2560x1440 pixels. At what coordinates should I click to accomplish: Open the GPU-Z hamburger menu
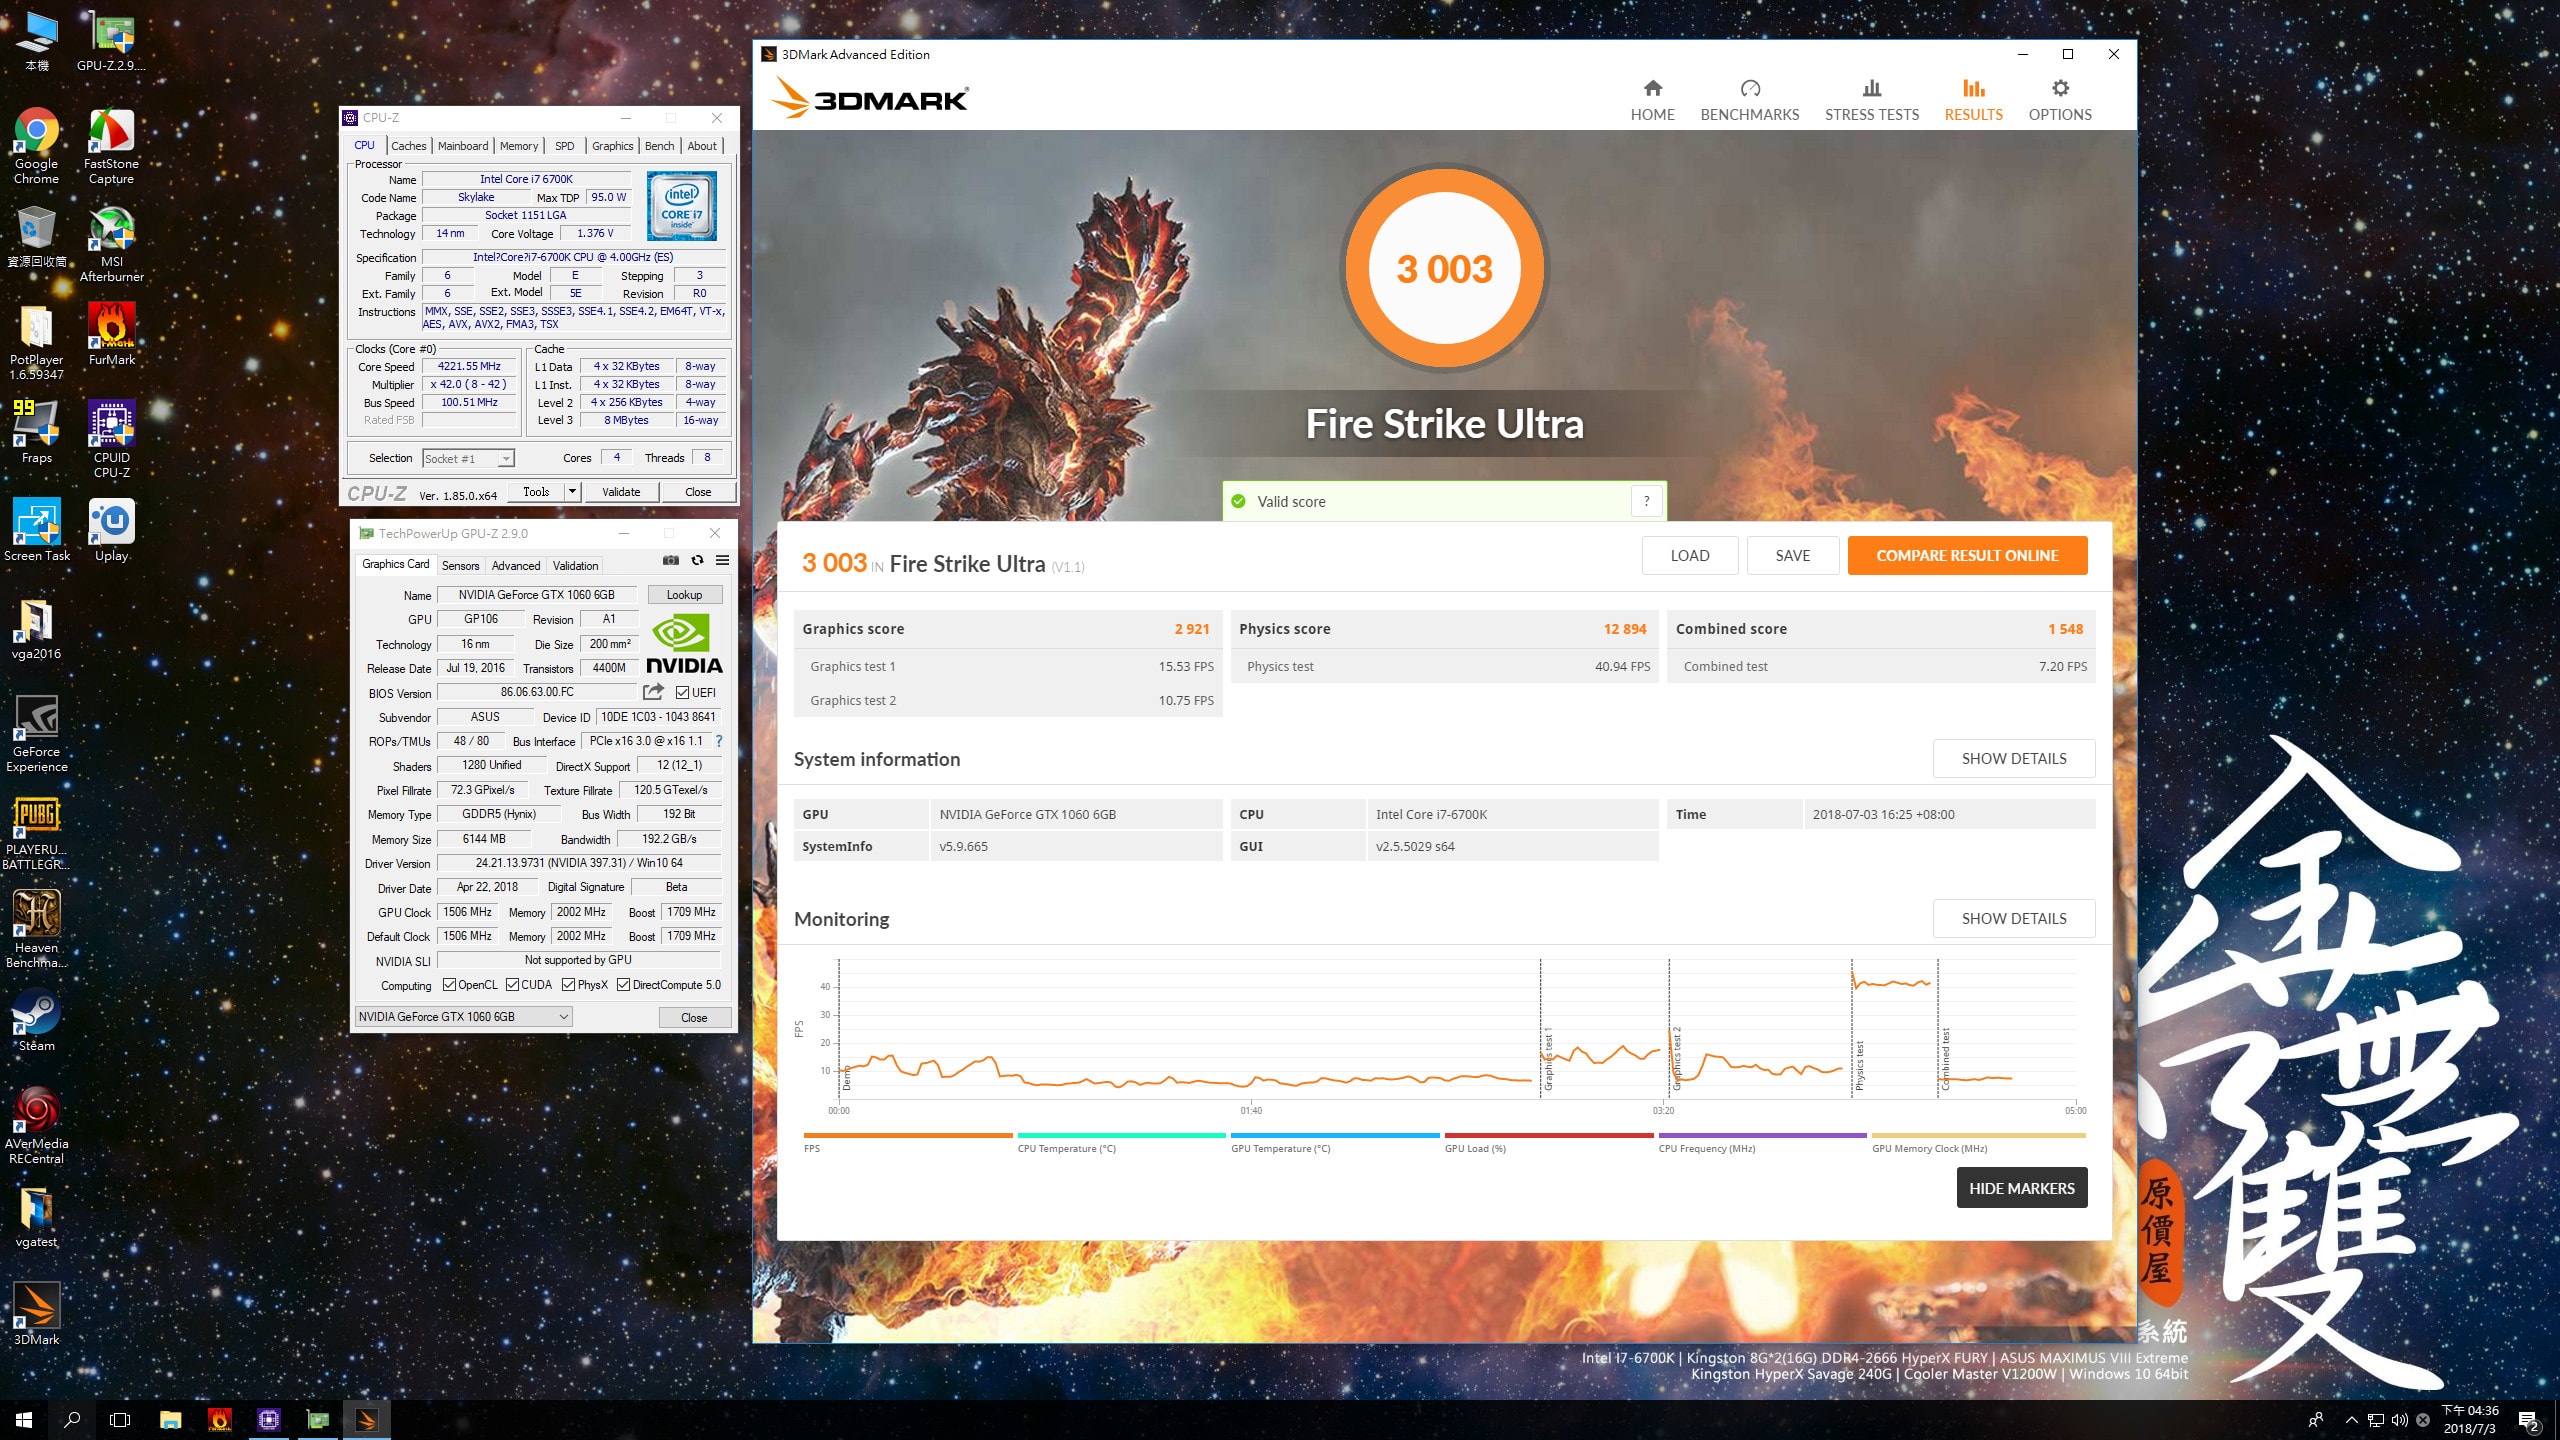click(722, 560)
